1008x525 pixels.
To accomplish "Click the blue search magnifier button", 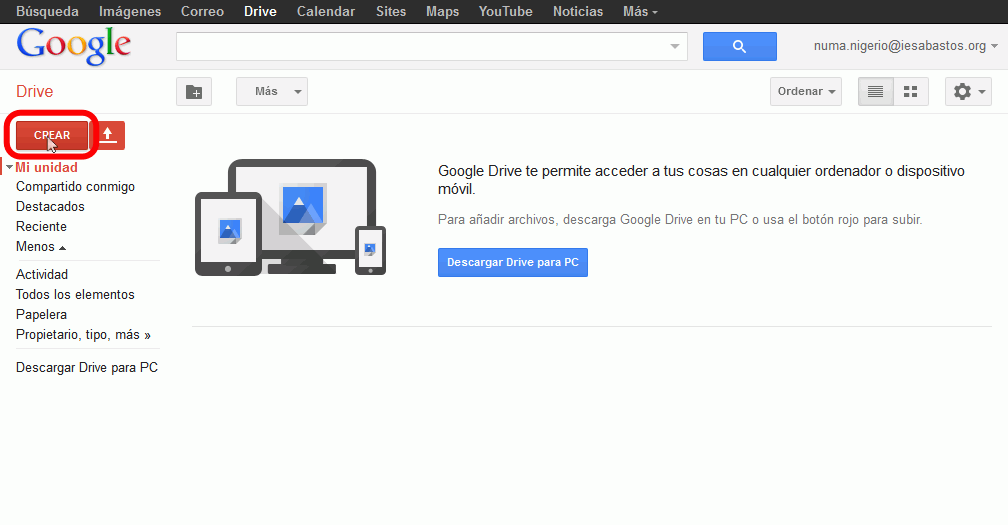I will pyautogui.click(x=739, y=46).
